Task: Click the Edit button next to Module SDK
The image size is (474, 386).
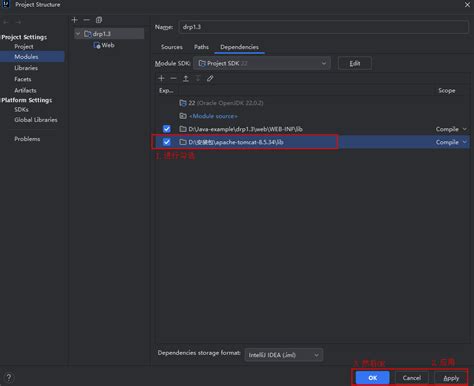Action: pos(355,63)
